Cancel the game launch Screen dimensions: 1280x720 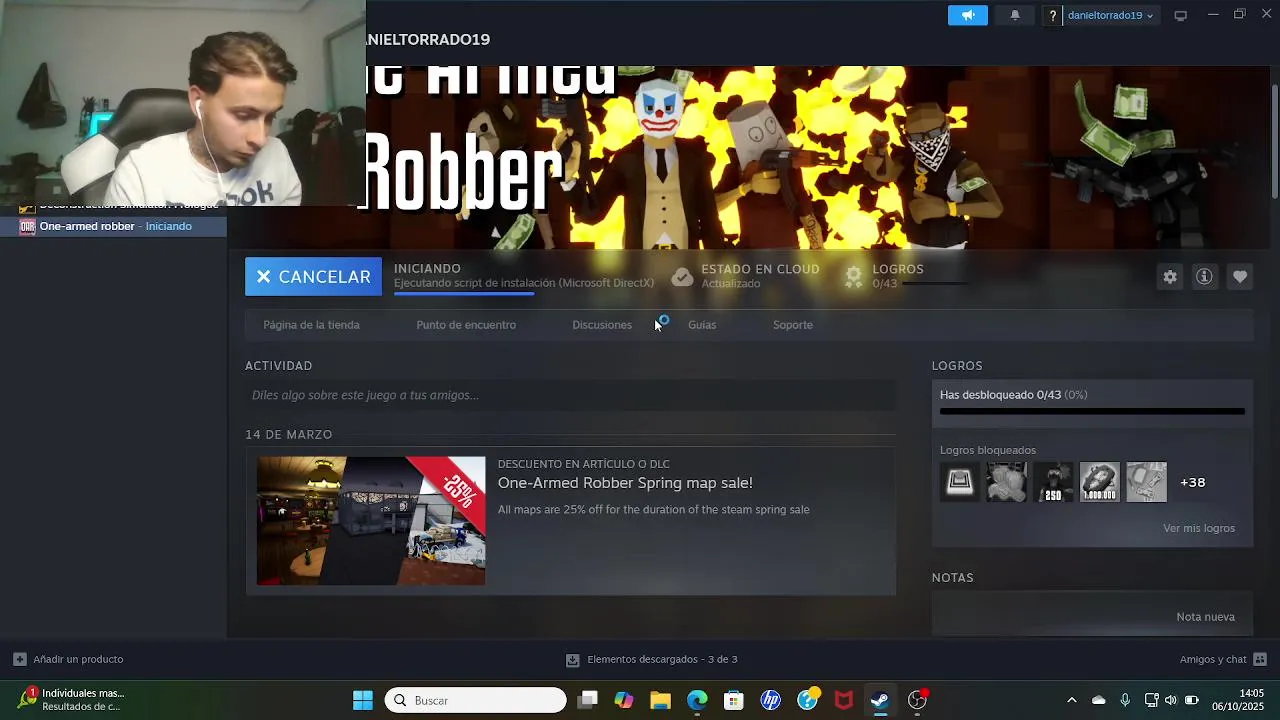click(313, 277)
